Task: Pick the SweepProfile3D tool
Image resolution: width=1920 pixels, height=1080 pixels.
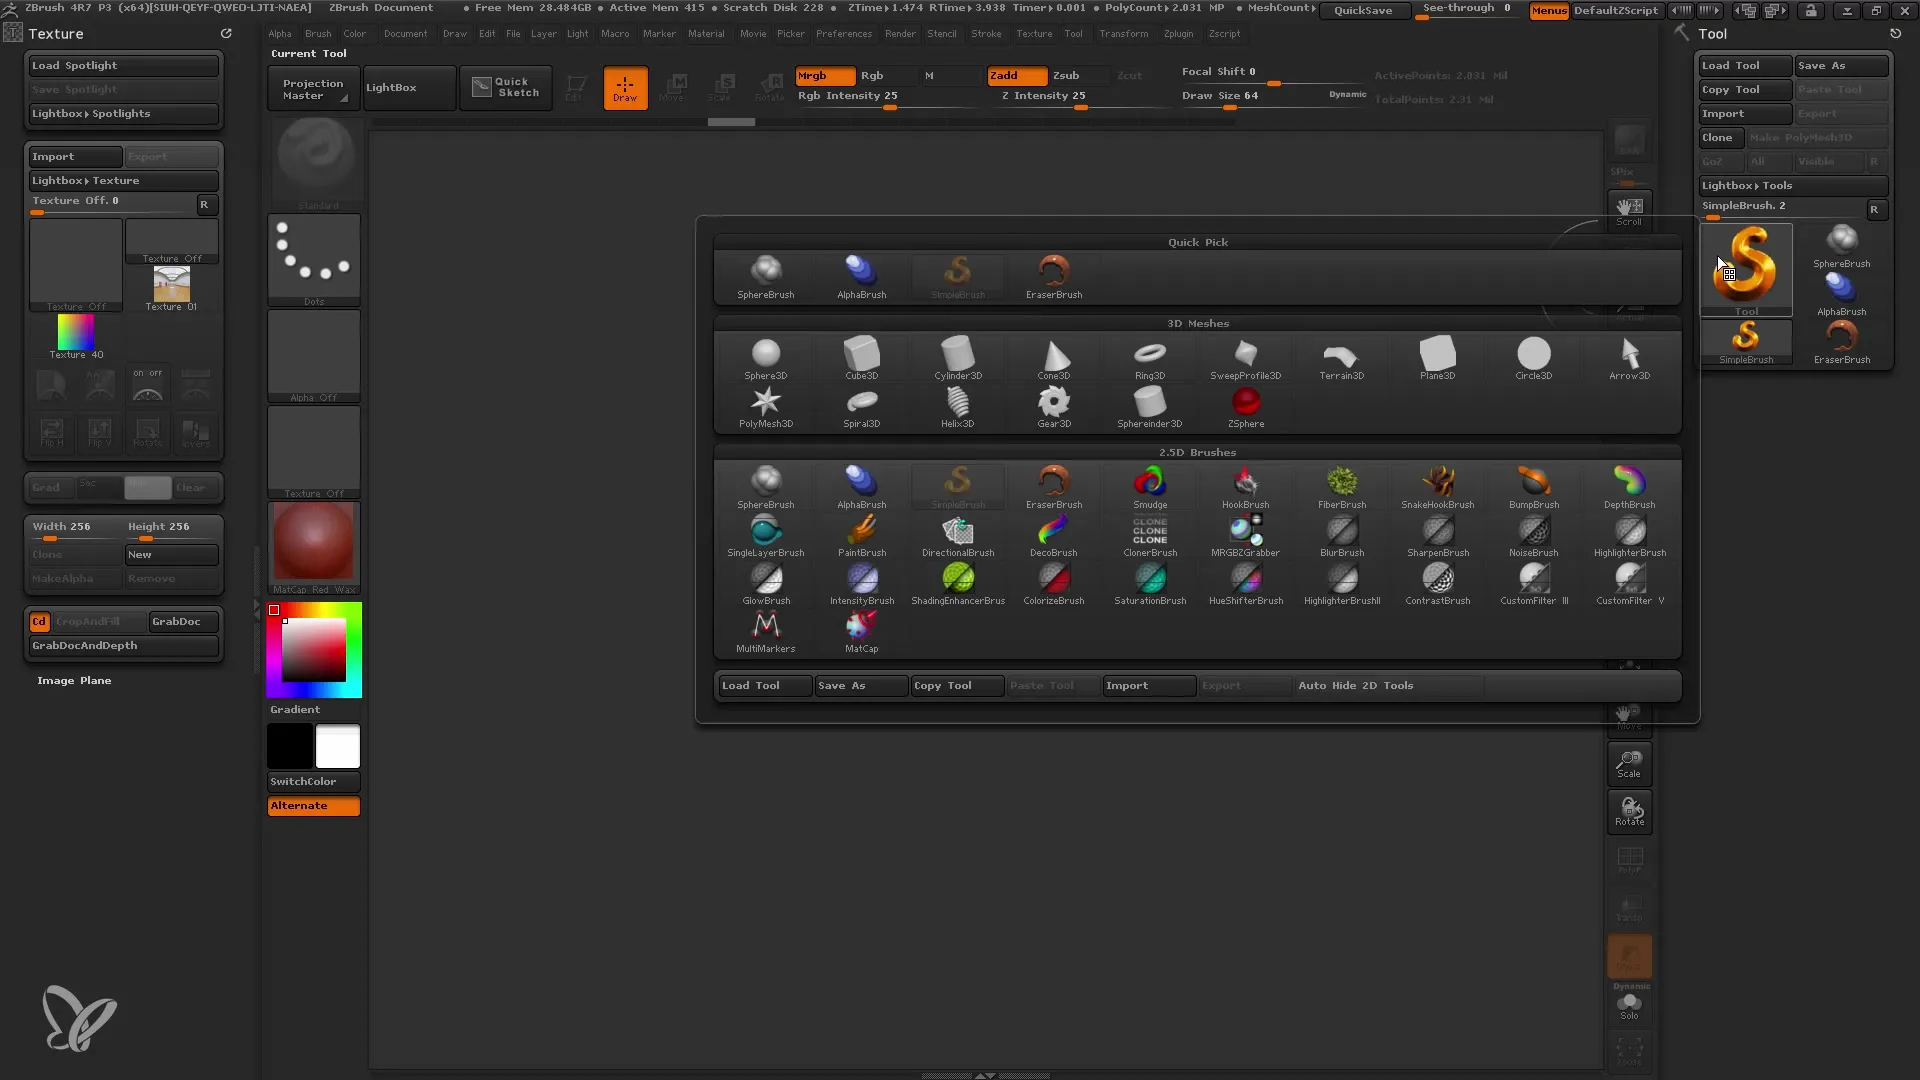Action: tap(1245, 359)
